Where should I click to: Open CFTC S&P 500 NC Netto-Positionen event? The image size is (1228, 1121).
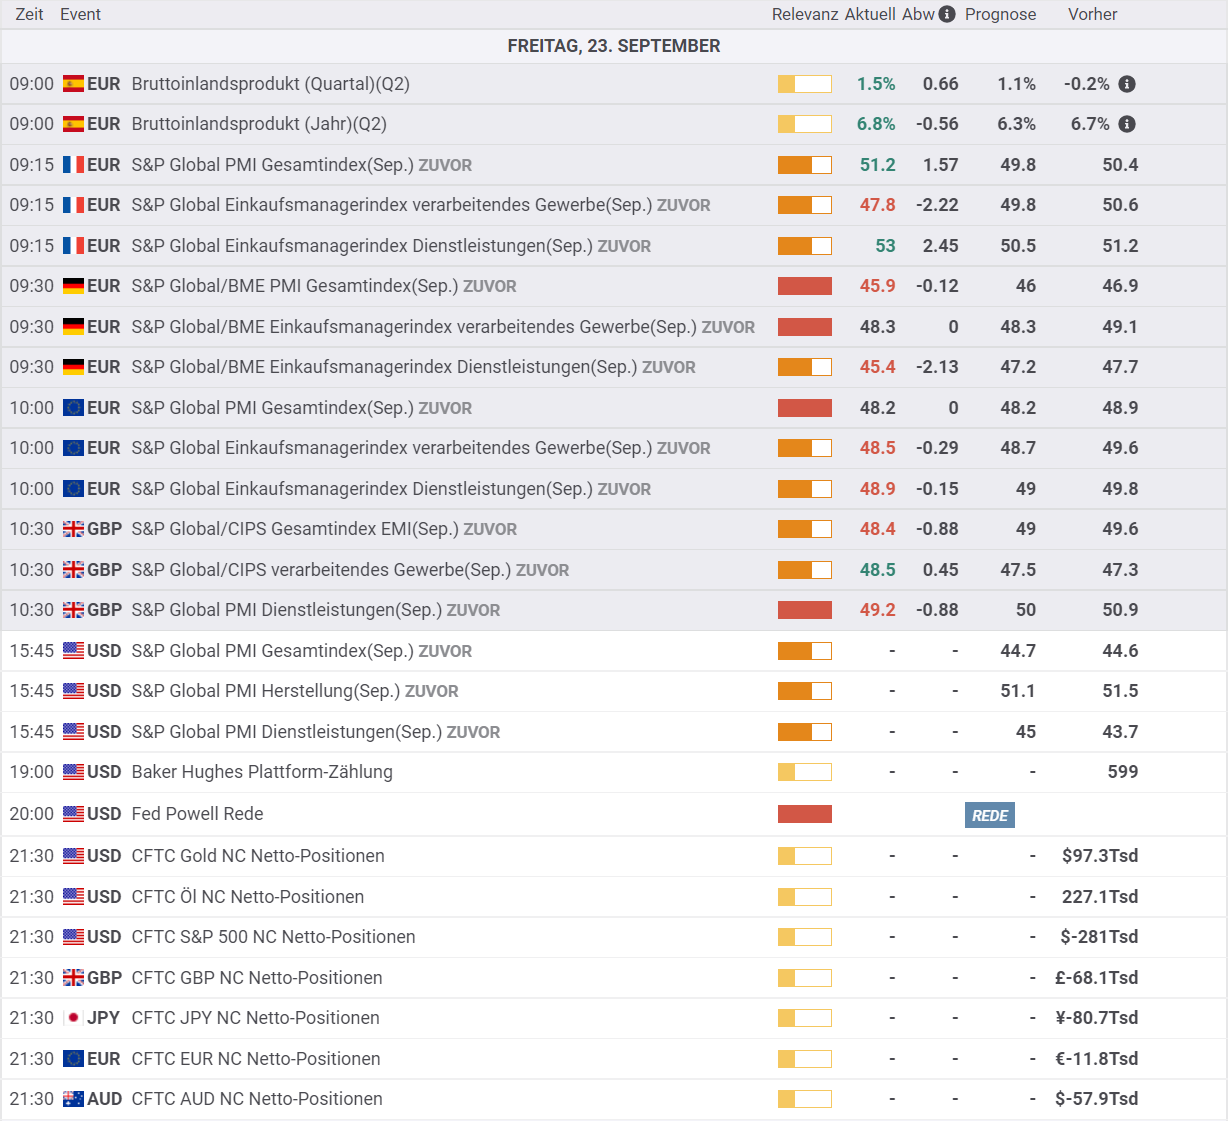click(x=273, y=937)
